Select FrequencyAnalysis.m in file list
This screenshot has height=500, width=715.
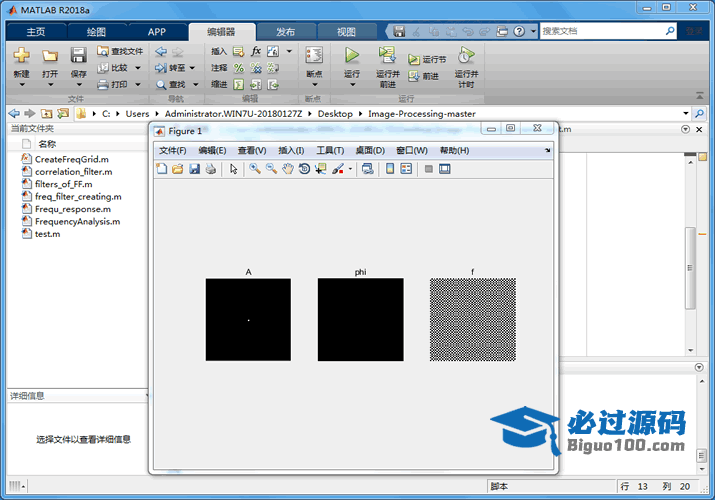pyautogui.click(x=77, y=222)
